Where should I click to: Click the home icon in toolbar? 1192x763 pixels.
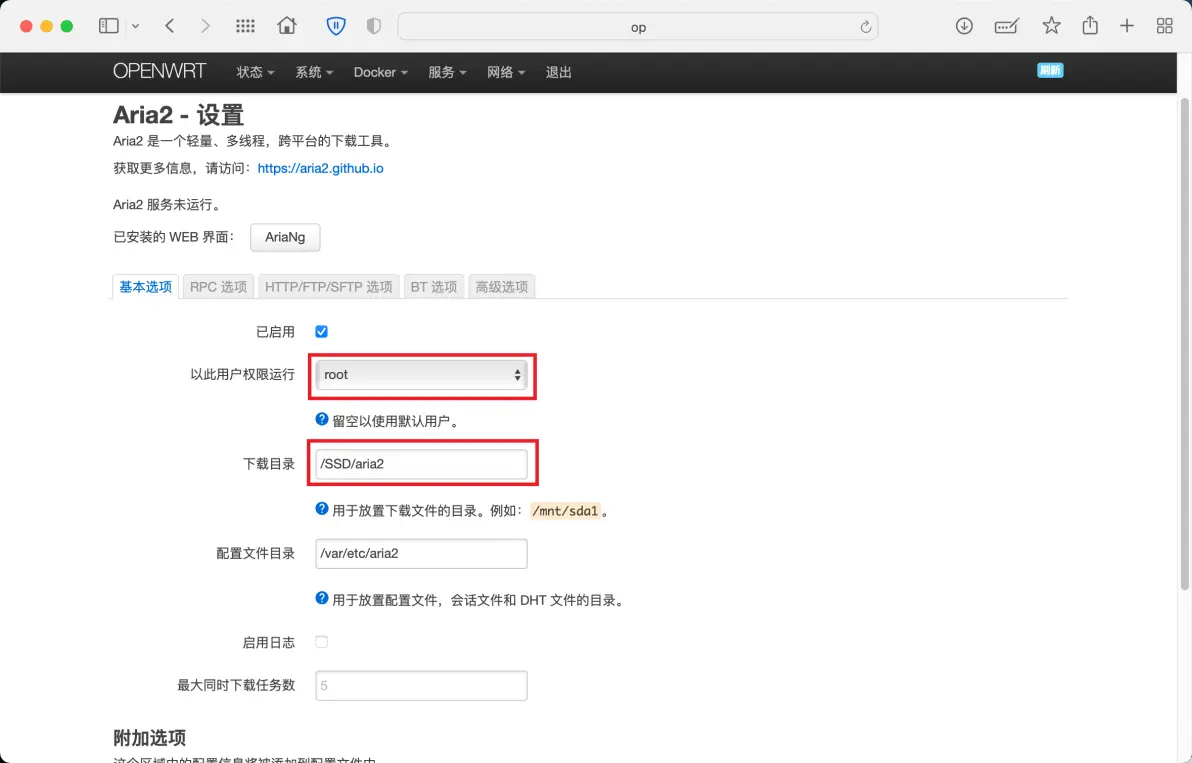tap(287, 26)
